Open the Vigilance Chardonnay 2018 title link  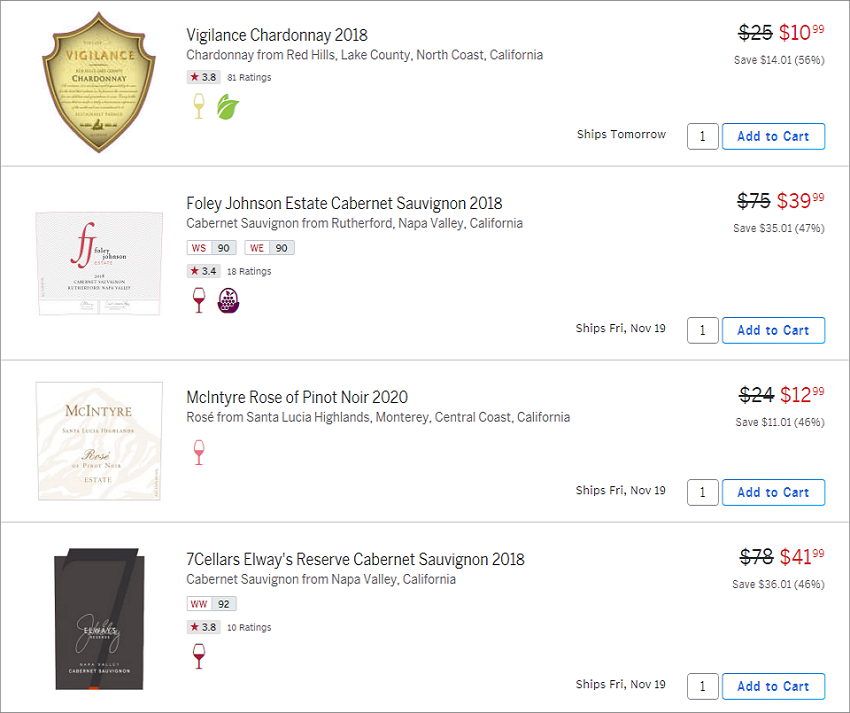click(x=277, y=35)
